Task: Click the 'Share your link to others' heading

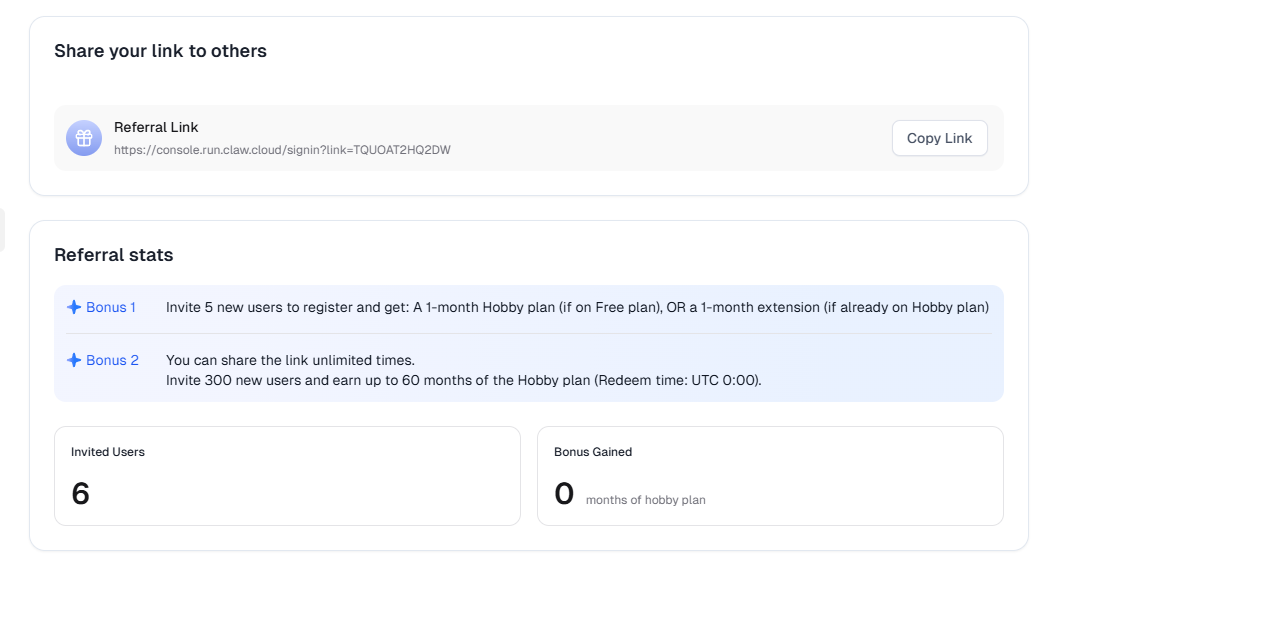Action: click(x=160, y=51)
